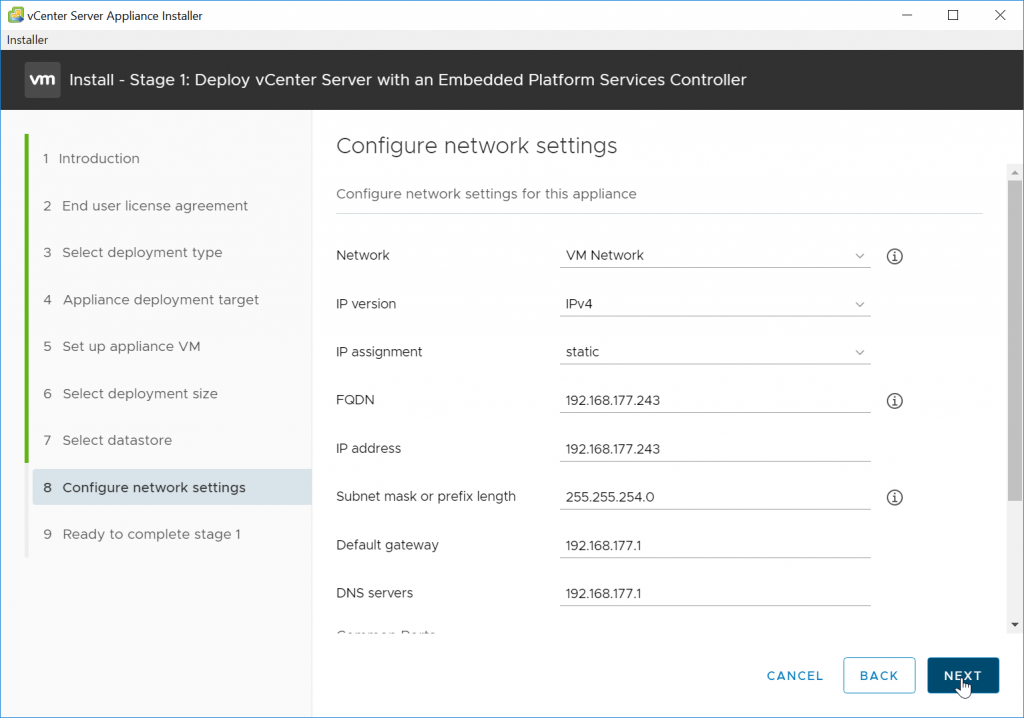Minimize the installer window
This screenshot has width=1024, height=718.
click(906, 15)
